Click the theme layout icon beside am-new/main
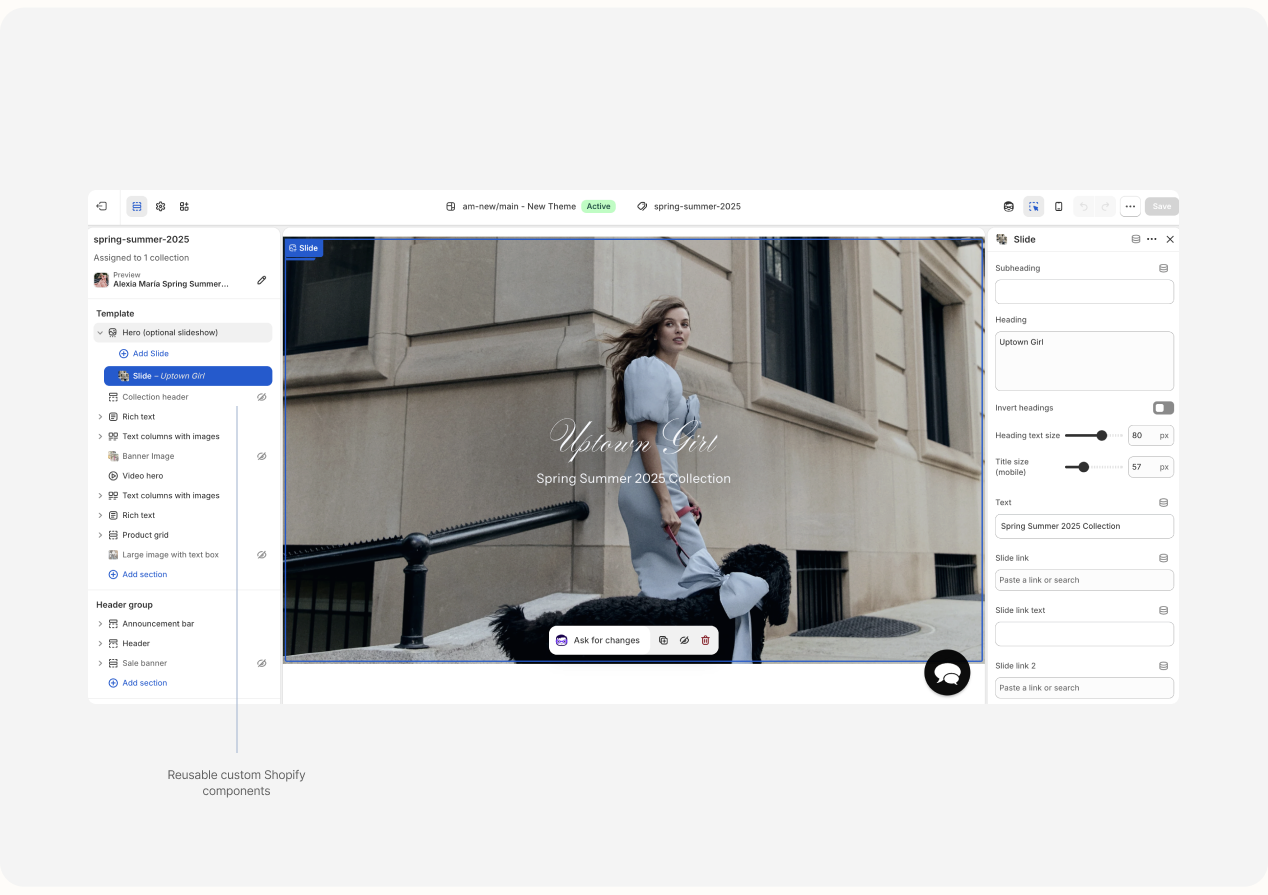 click(451, 206)
